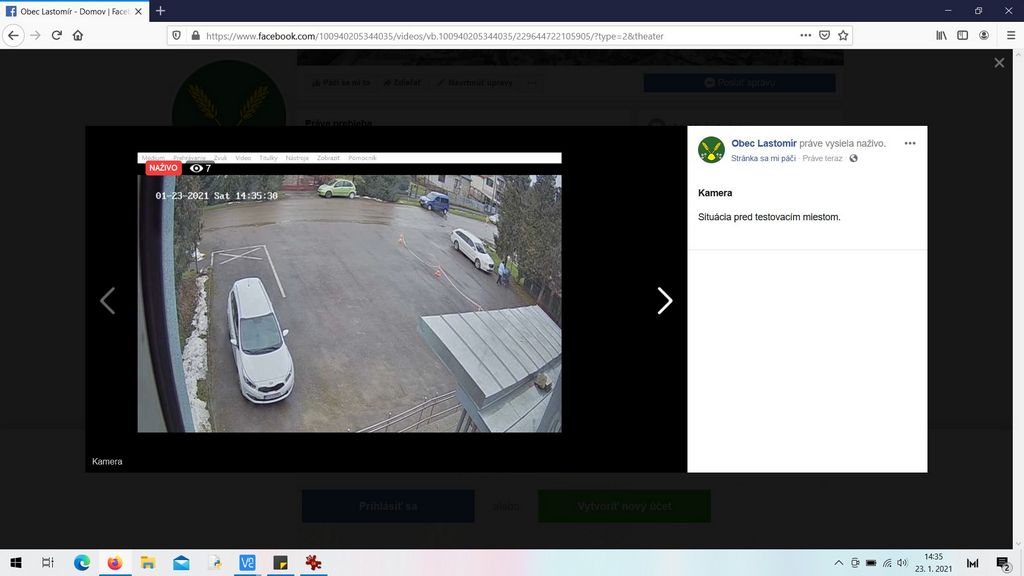Open page actions three-dot menu in address bar
Viewport: 1024px width, 576px height.
tap(806, 35)
